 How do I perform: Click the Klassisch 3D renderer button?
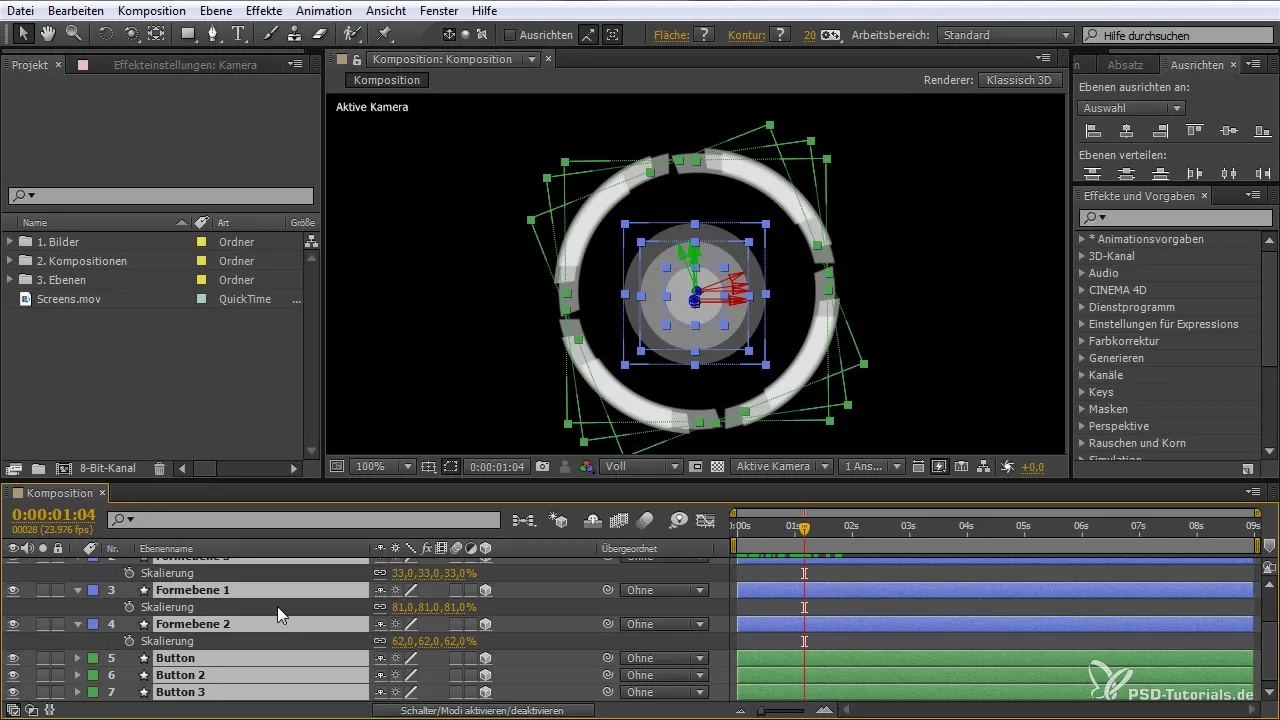[1020, 80]
